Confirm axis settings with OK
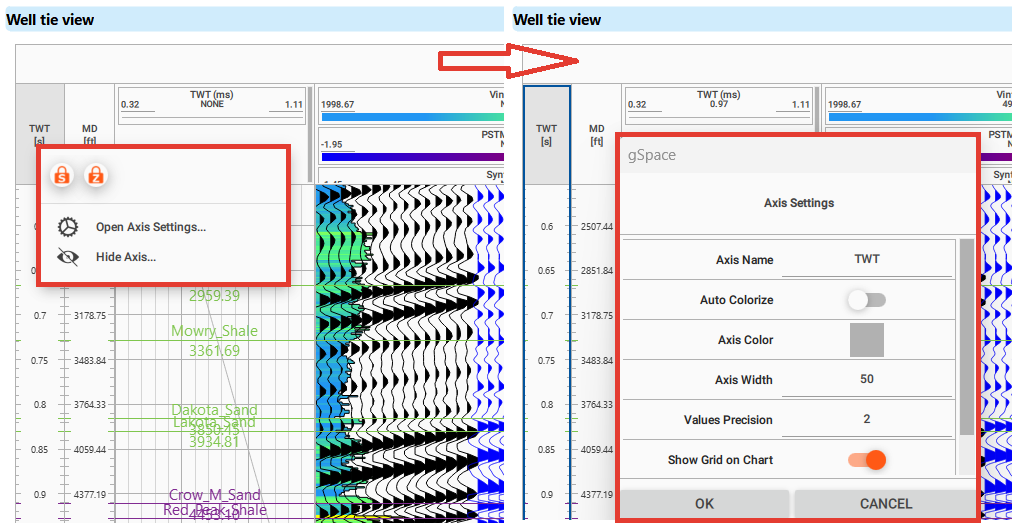This screenshot has height=523, width=1012. click(704, 504)
